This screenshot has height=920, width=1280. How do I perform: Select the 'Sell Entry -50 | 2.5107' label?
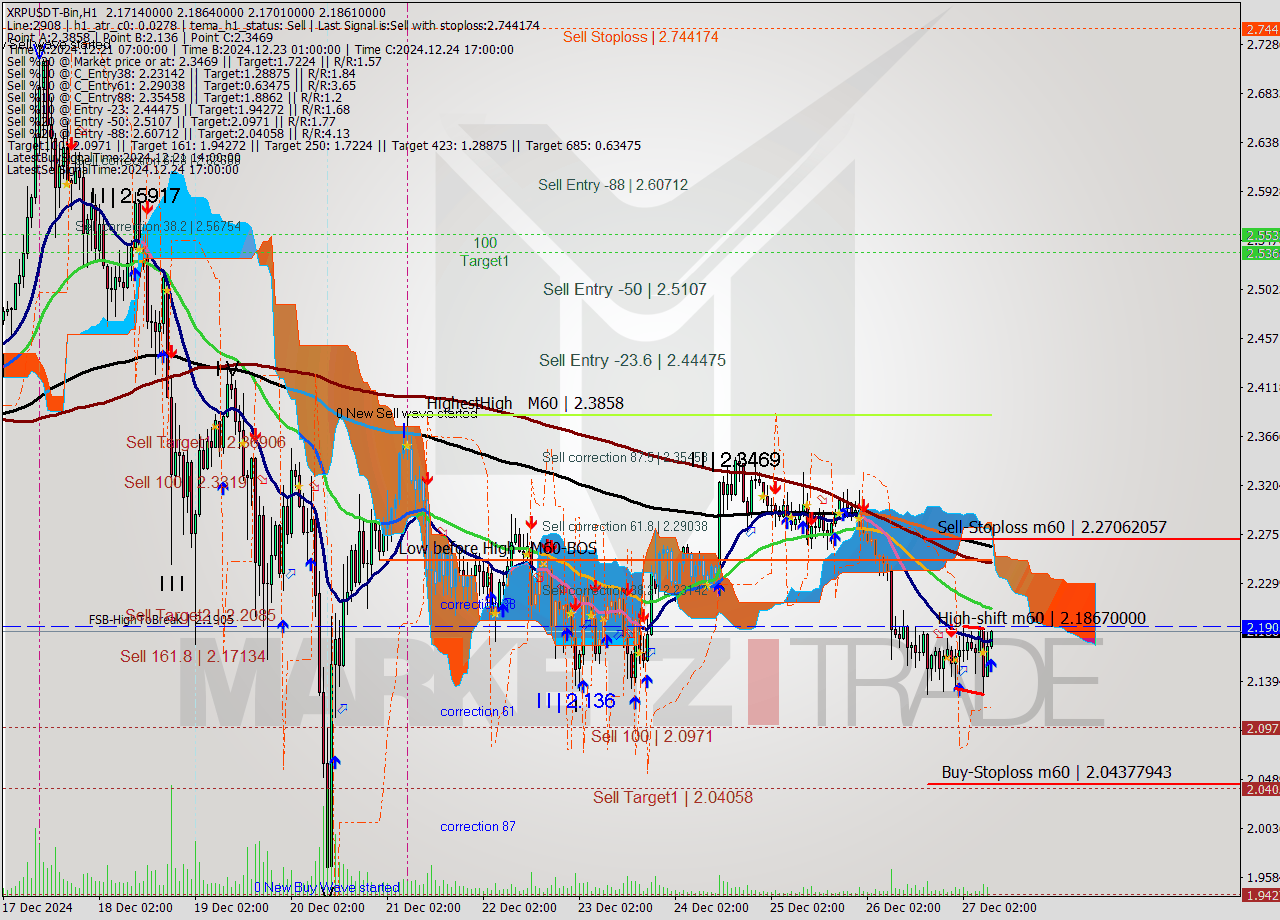click(625, 289)
